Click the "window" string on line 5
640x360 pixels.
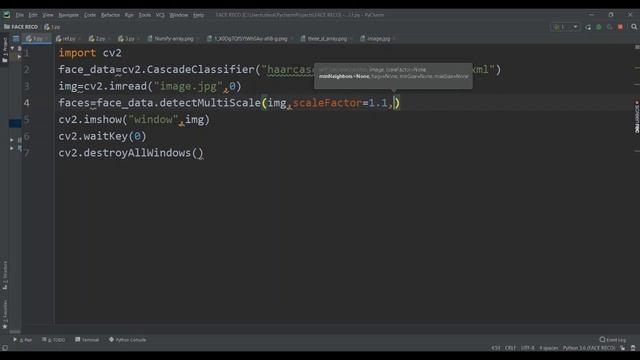(x=153, y=120)
